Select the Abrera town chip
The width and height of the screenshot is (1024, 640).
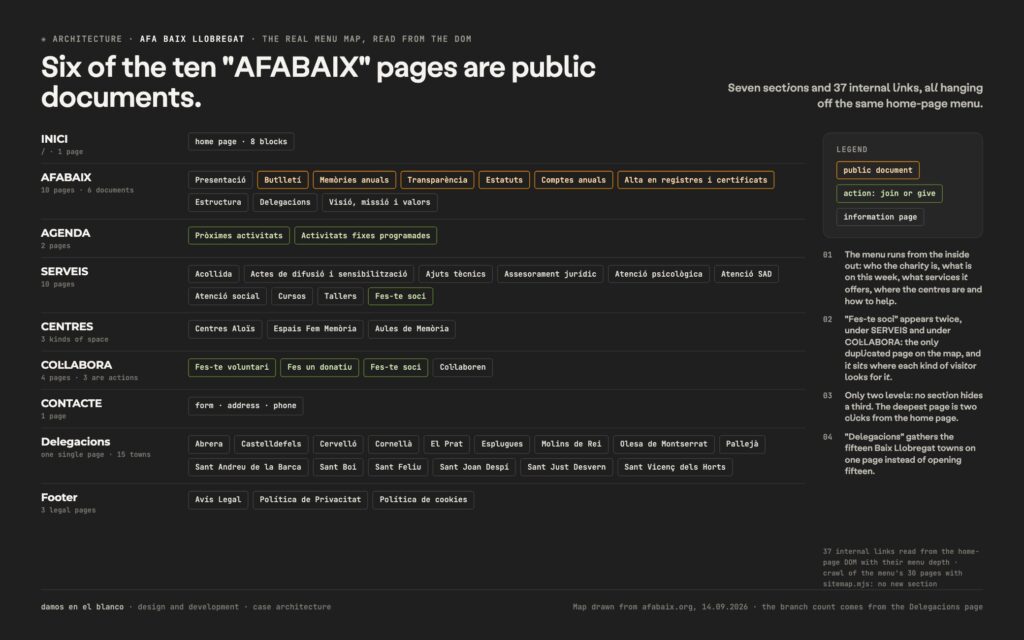(209, 445)
